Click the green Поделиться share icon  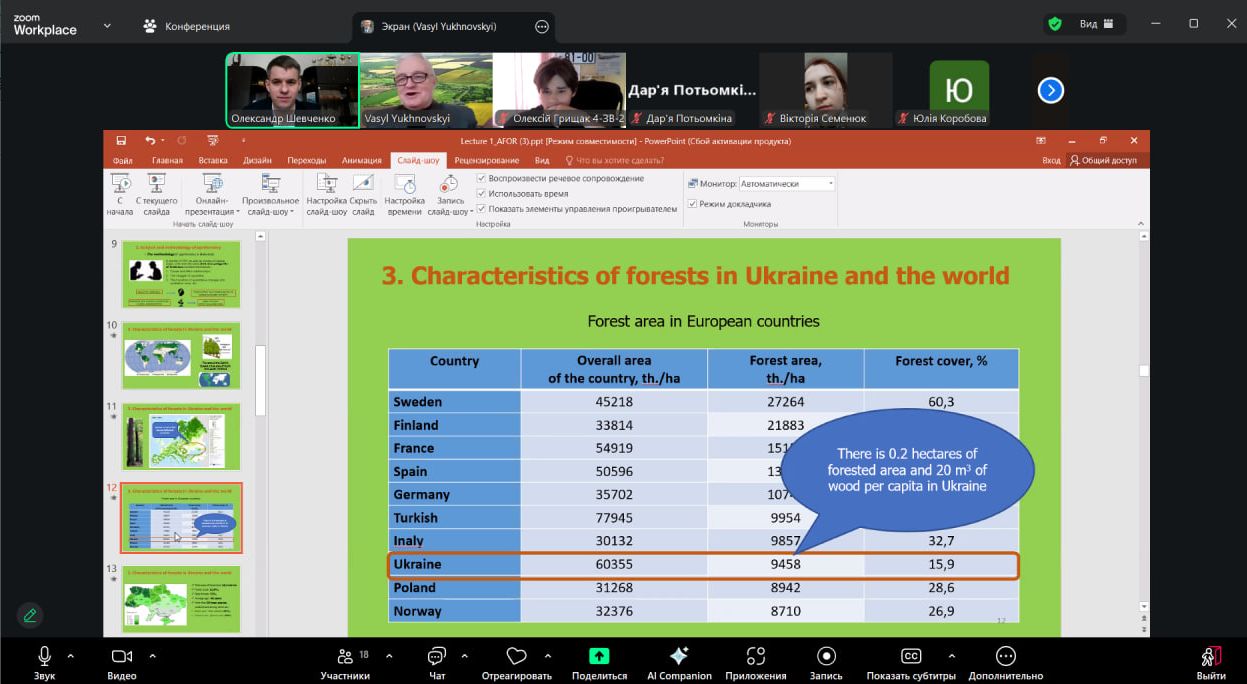coord(598,656)
